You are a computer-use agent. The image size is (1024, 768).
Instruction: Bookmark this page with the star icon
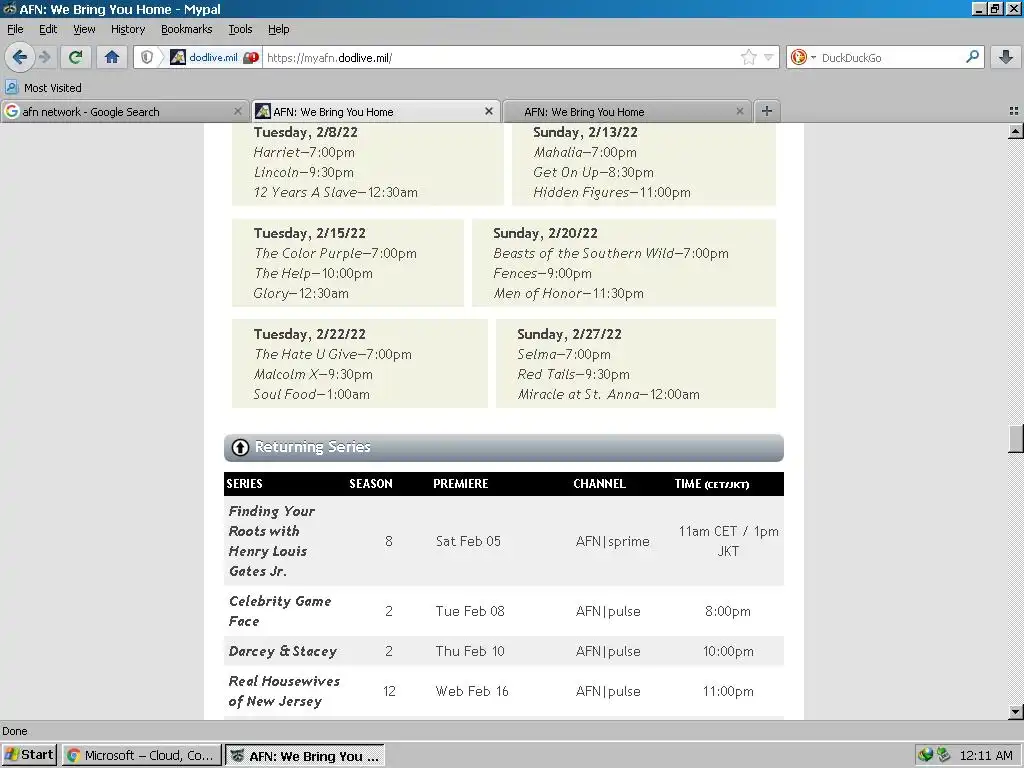click(x=748, y=57)
